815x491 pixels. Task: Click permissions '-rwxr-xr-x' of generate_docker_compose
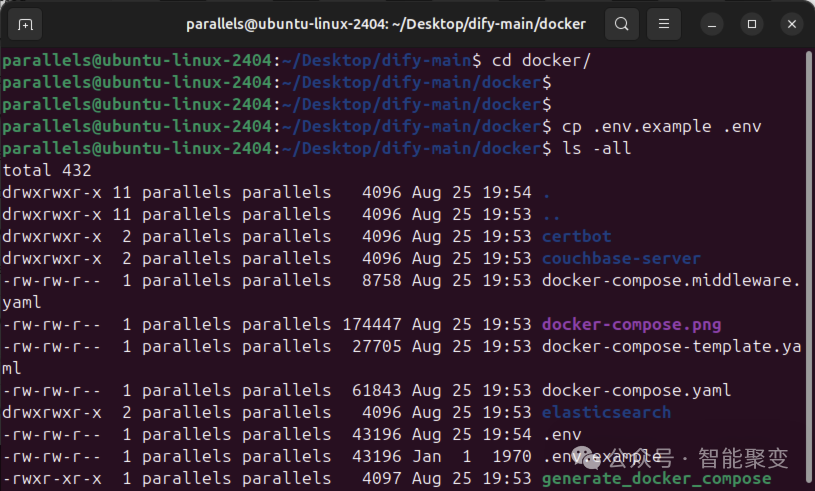coord(51,479)
